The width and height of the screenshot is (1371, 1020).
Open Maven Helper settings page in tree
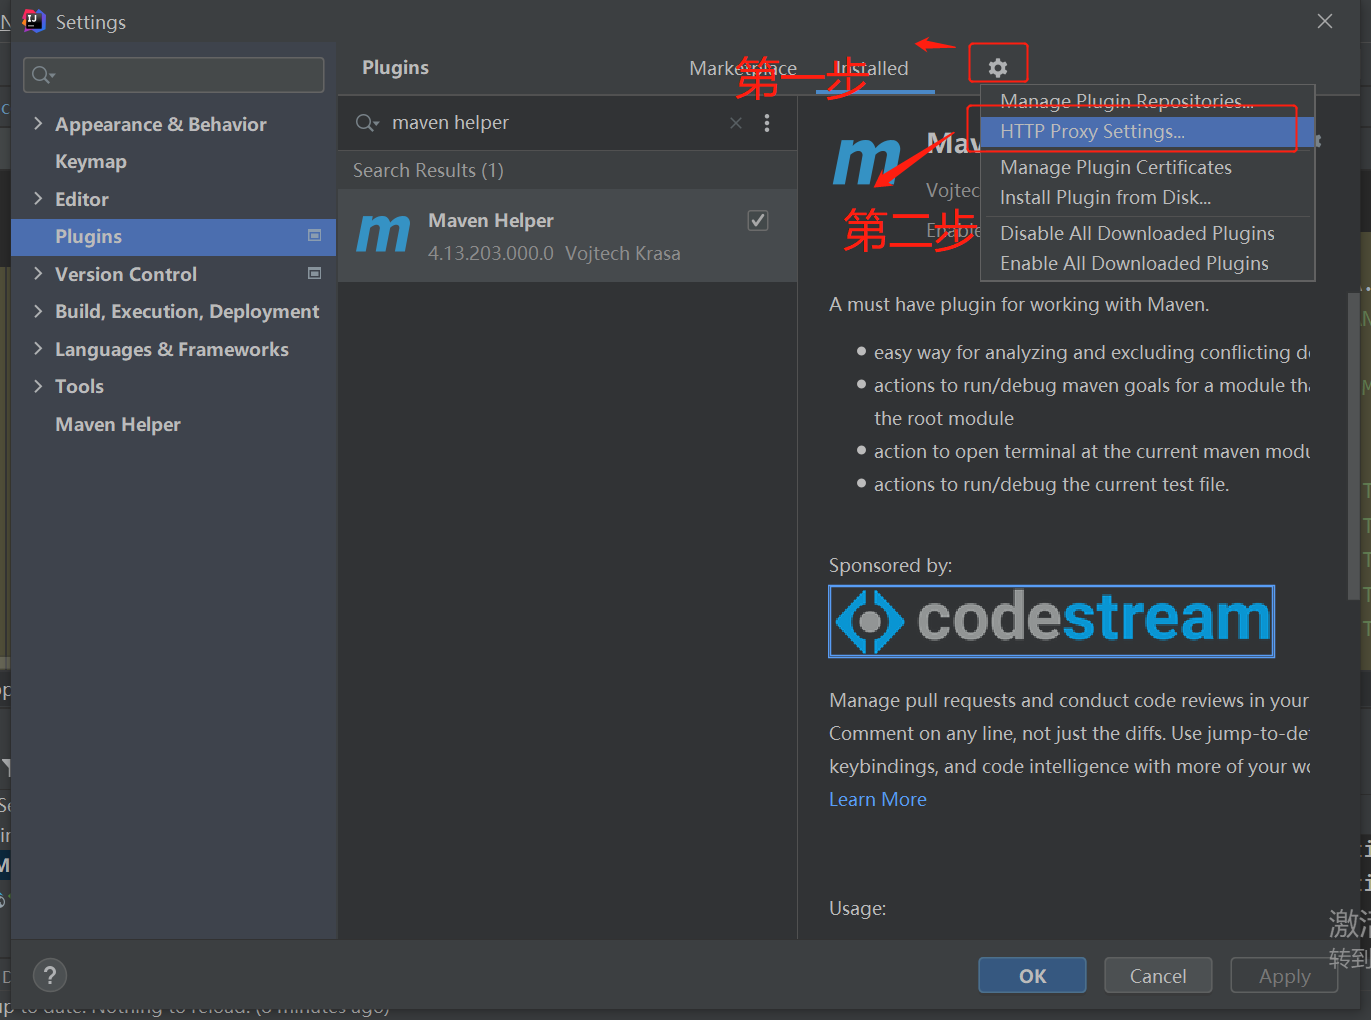click(x=118, y=424)
